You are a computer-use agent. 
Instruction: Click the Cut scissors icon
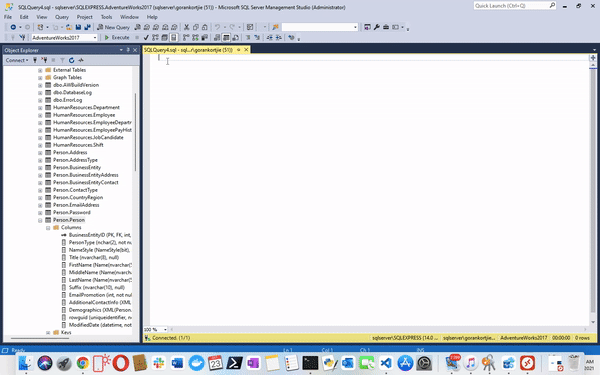(186, 27)
